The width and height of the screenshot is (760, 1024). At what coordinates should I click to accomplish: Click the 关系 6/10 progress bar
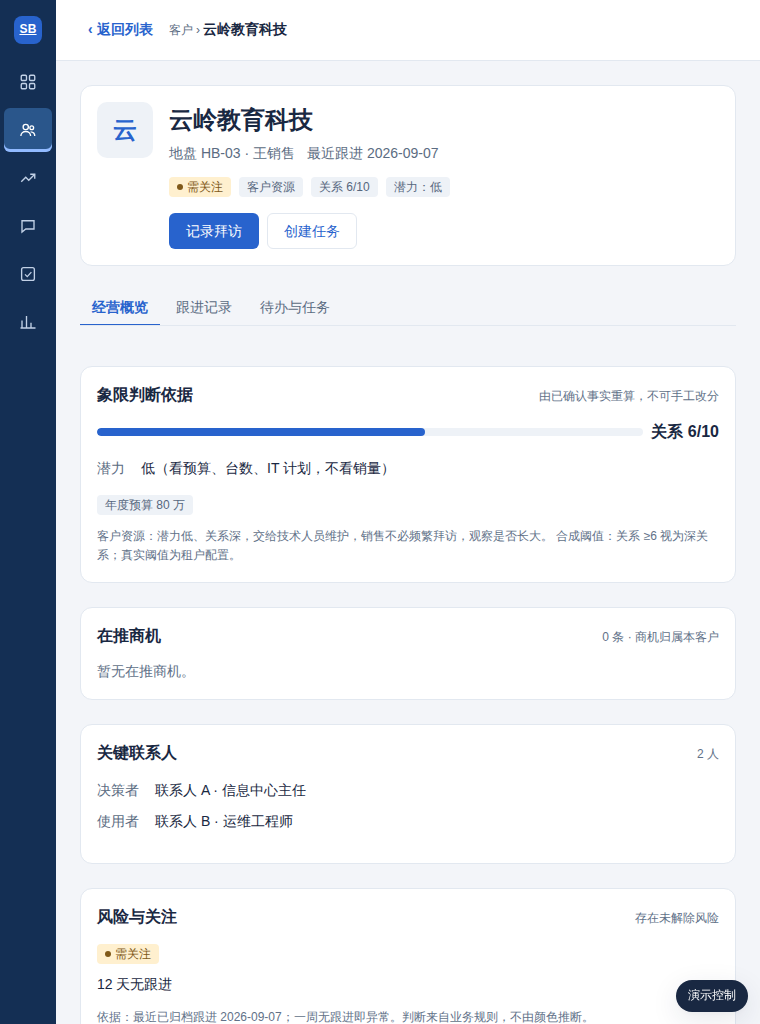[x=370, y=432]
